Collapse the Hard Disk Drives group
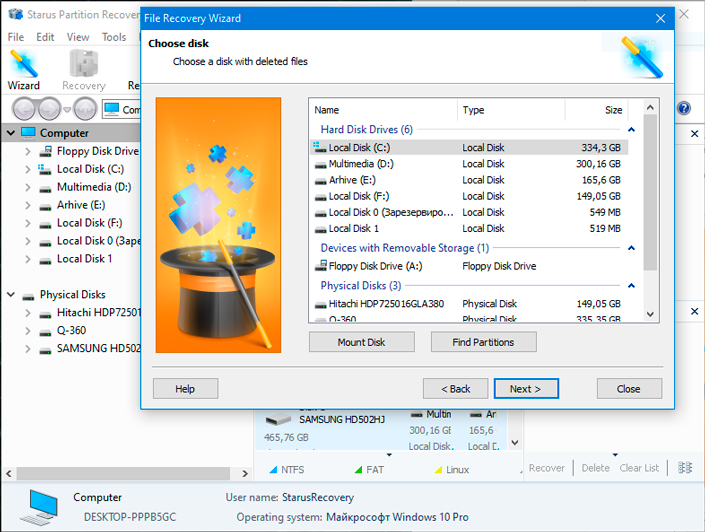 pyautogui.click(x=631, y=130)
